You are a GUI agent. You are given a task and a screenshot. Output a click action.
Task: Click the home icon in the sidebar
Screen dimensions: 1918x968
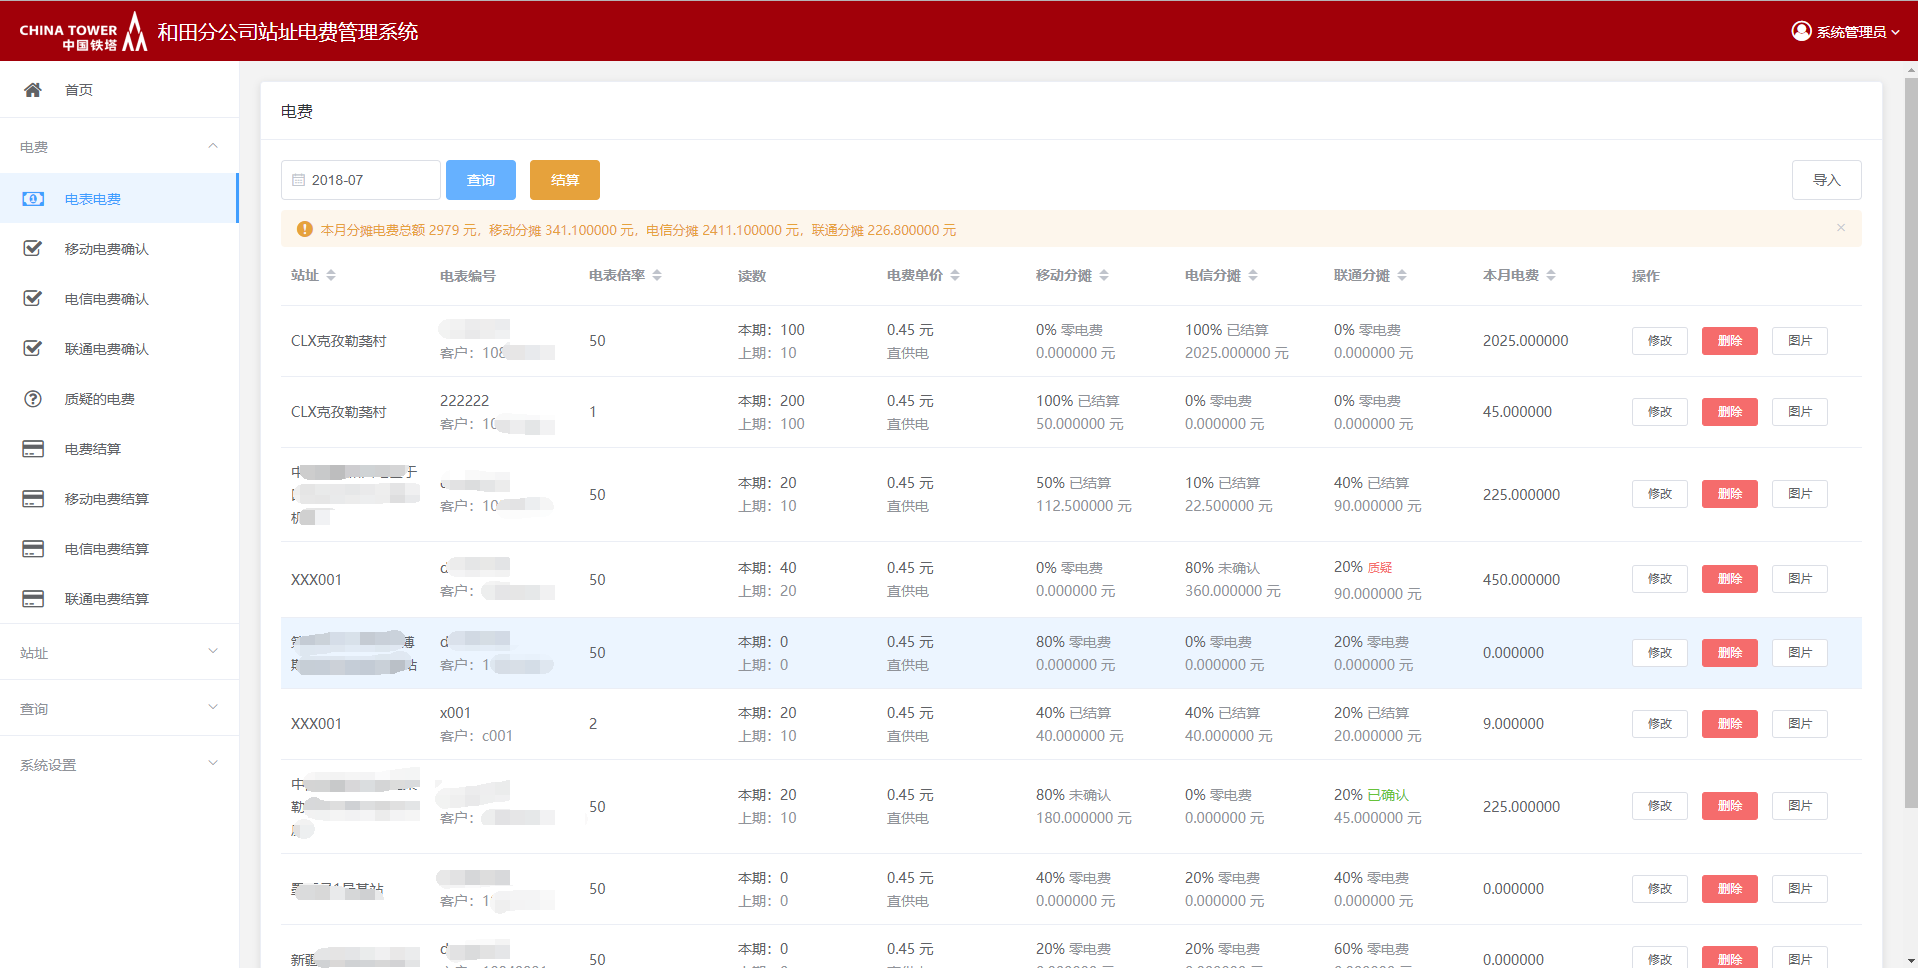tap(33, 90)
